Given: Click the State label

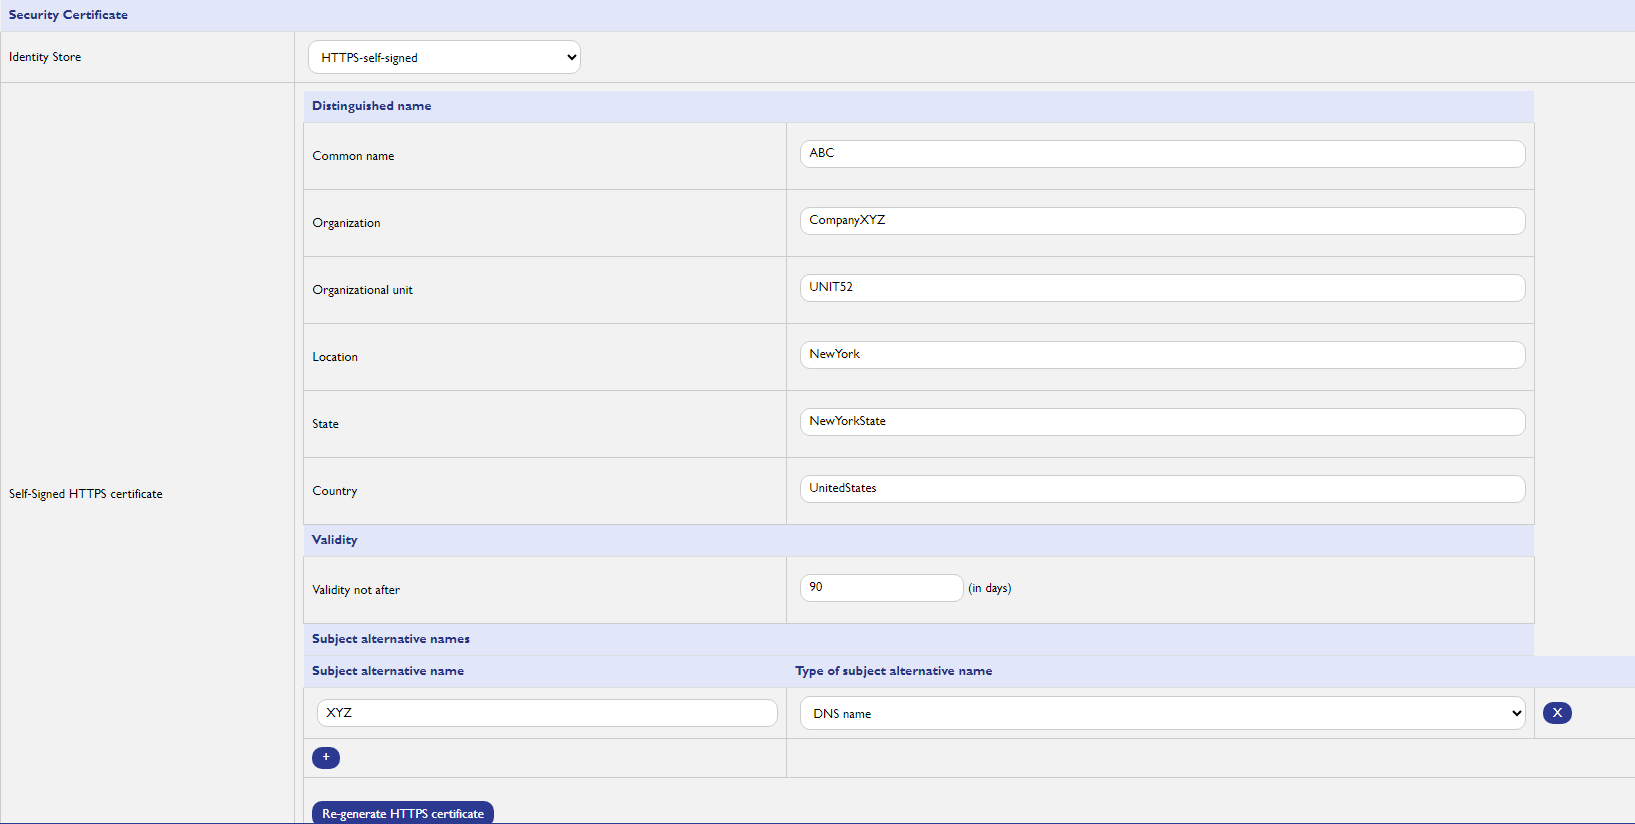Looking at the screenshot, I should point(325,424).
